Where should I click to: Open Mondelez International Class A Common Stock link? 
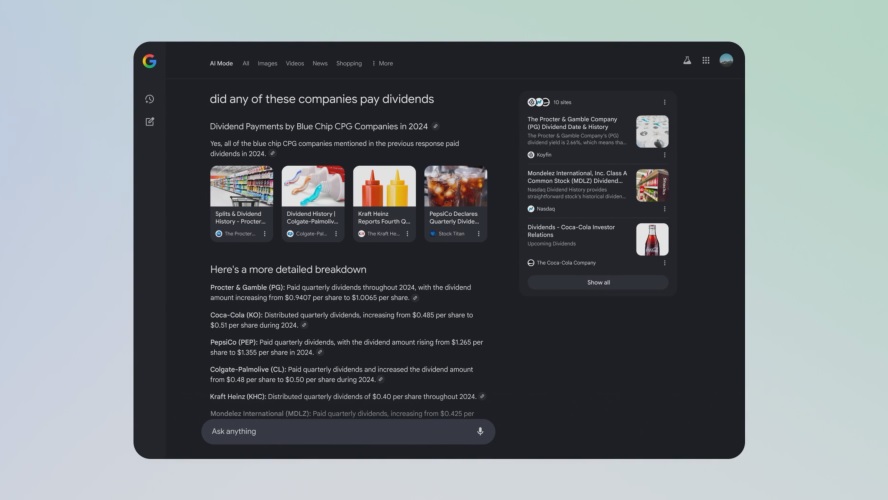pyautogui.click(x=577, y=177)
